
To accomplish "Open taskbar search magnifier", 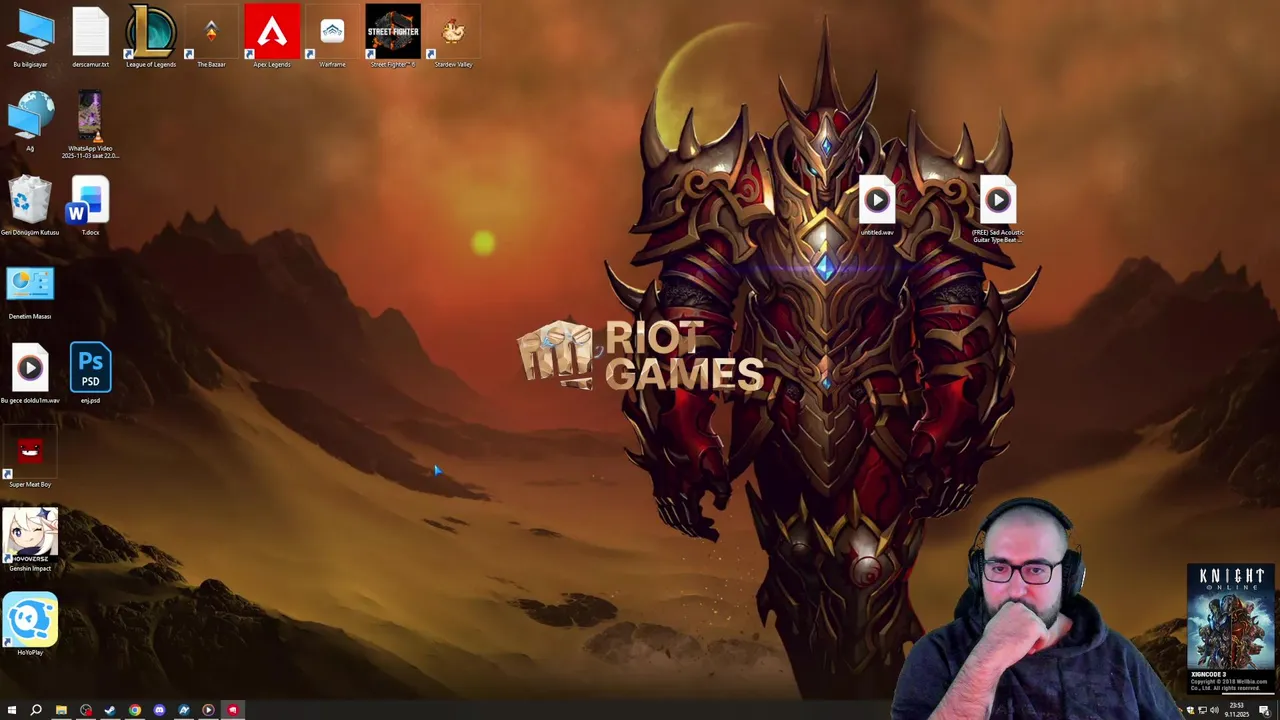I will (36, 710).
